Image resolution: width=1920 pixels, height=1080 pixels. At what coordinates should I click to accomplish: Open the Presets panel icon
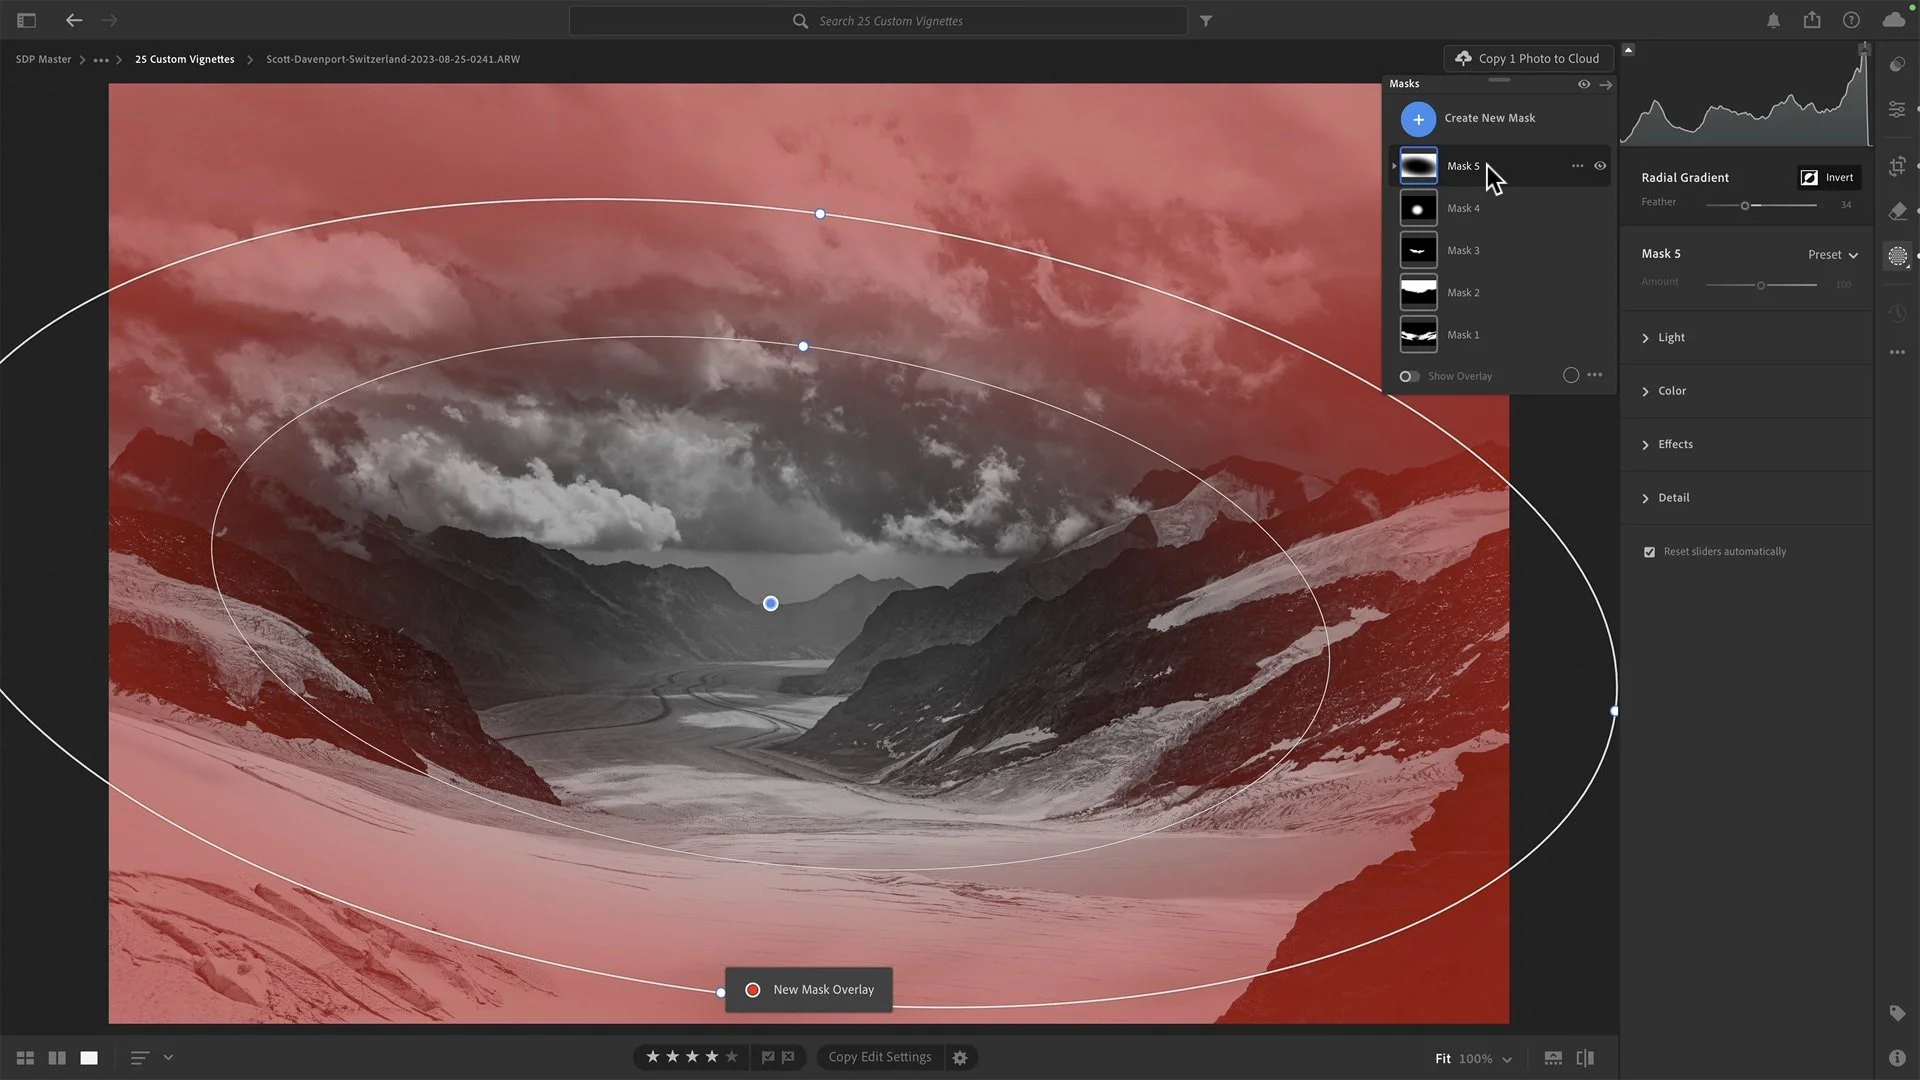1897,65
